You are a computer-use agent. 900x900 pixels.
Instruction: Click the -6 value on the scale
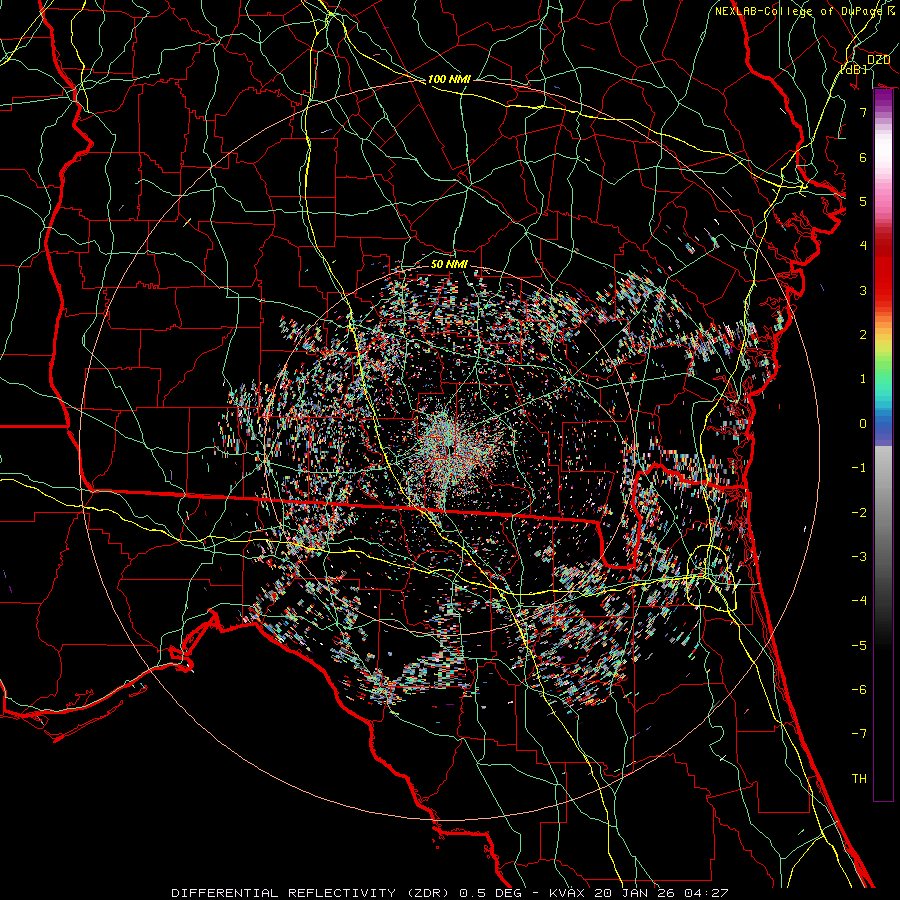coord(859,690)
